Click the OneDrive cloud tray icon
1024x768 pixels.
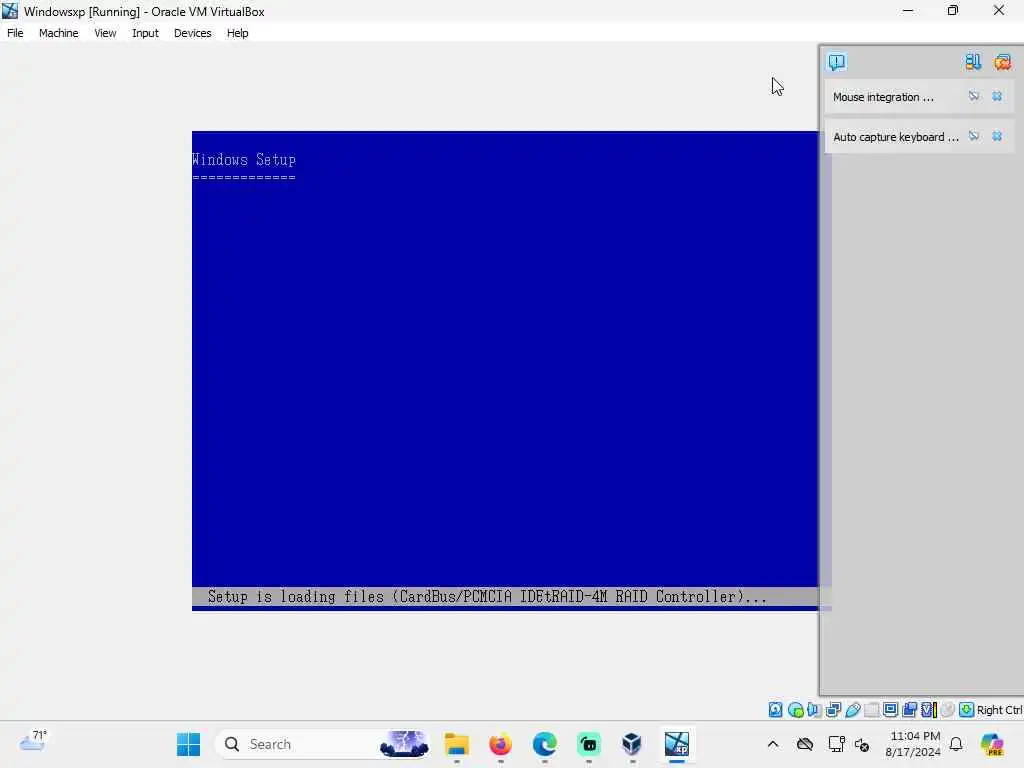coord(805,744)
